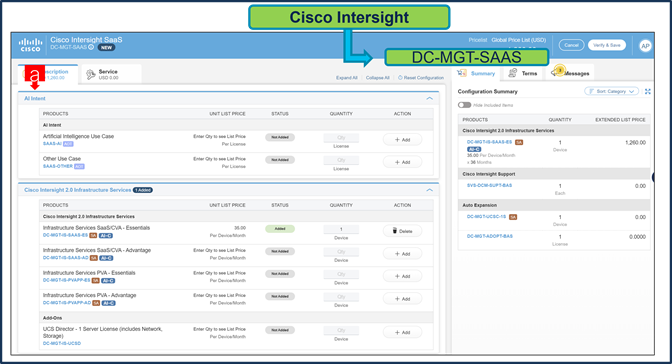This screenshot has width=672, height=364.
Task: Open DC-MGT-IS-SAAS-AD product link
Action: pyautogui.click(x=66, y=258)
